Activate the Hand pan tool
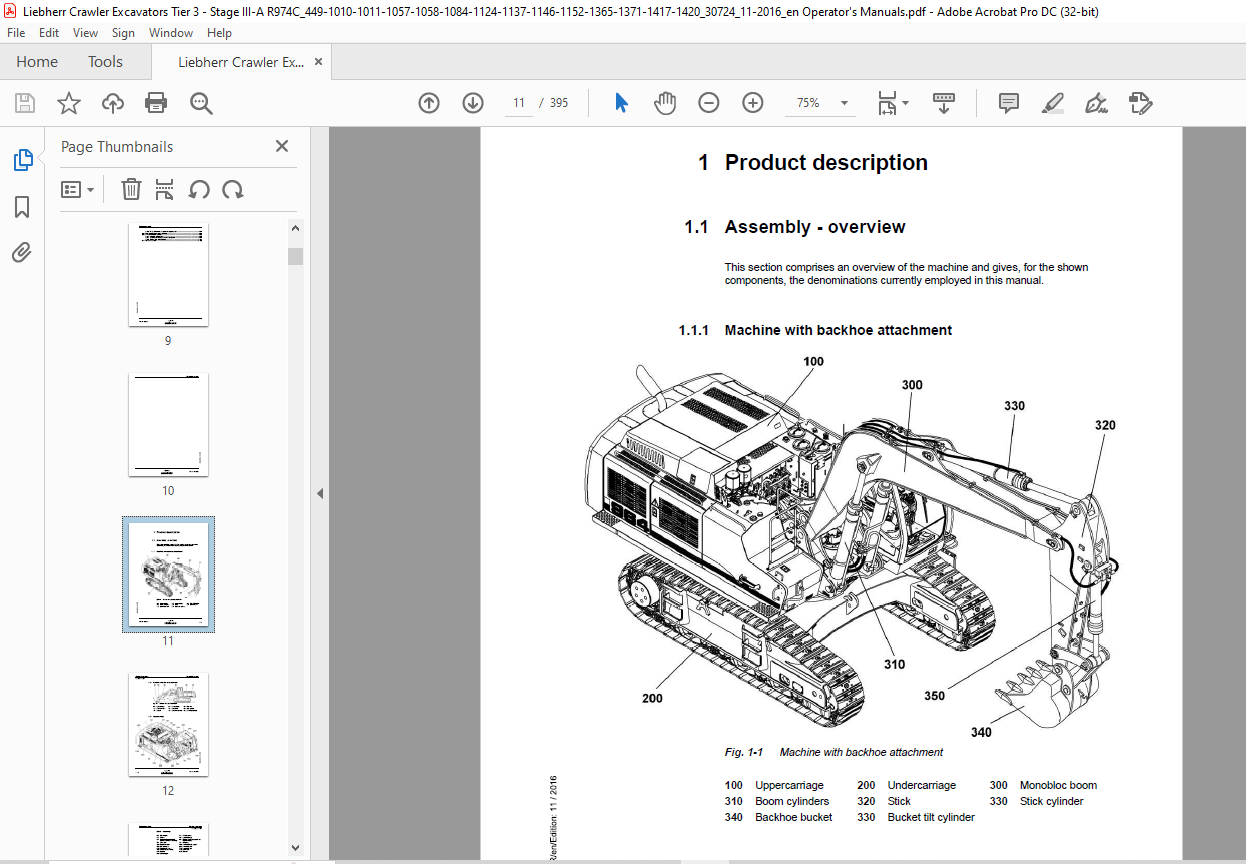1246x864 pixels. coord(665,103)
